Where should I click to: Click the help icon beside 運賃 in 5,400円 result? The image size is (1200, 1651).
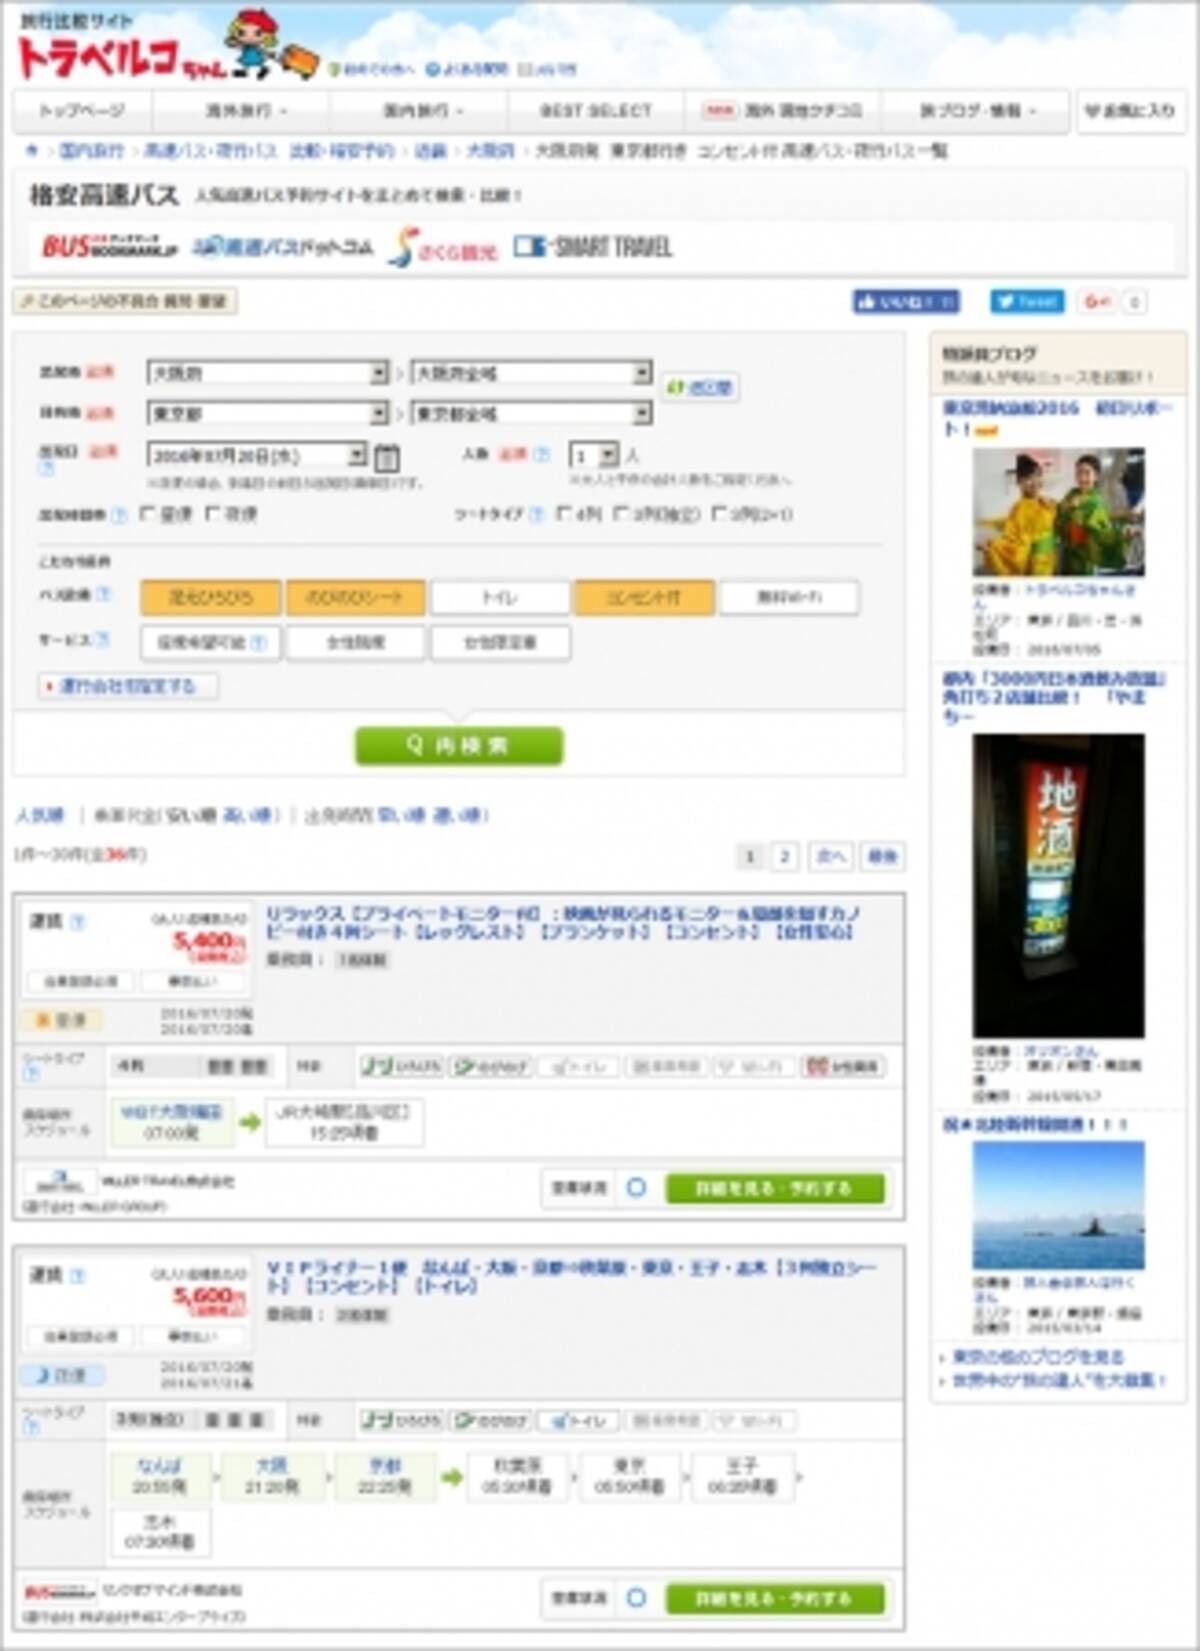[x=79, y=921]
